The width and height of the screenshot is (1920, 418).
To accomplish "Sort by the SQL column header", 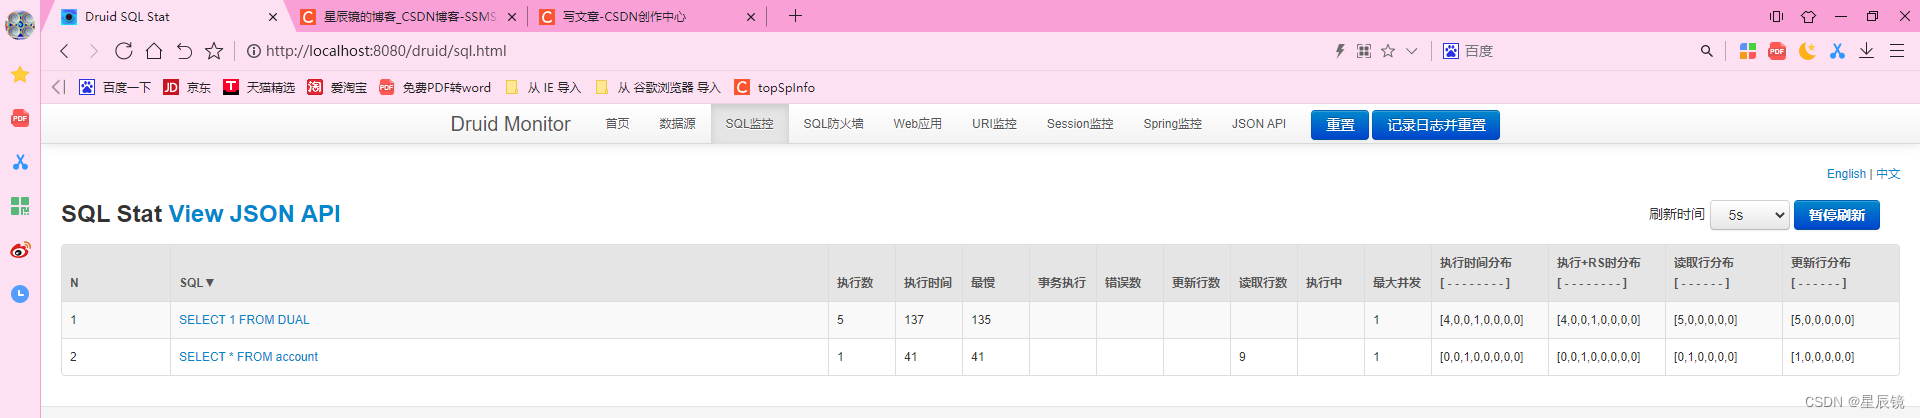I will tap(197, 283).
